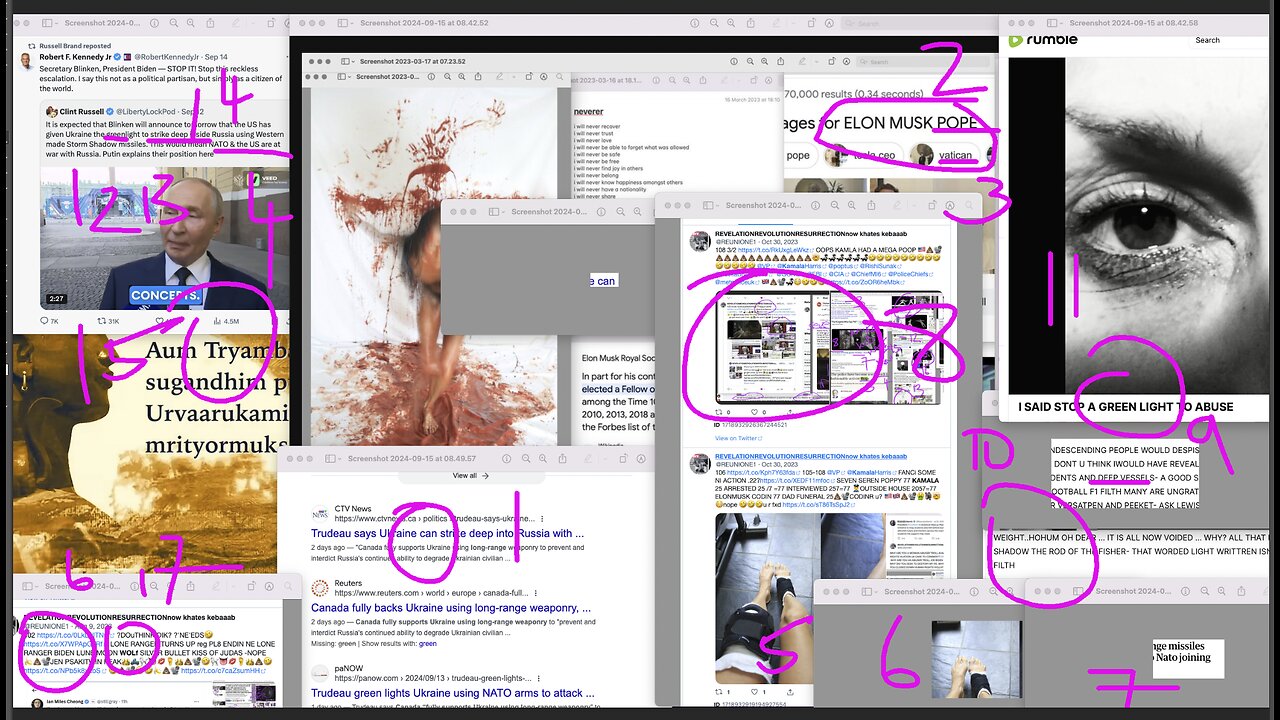The height and width of the screenshot is (720, 1280).
Task: Toggle Markup toolbar in 08.42.52 window
Action: 829,22
